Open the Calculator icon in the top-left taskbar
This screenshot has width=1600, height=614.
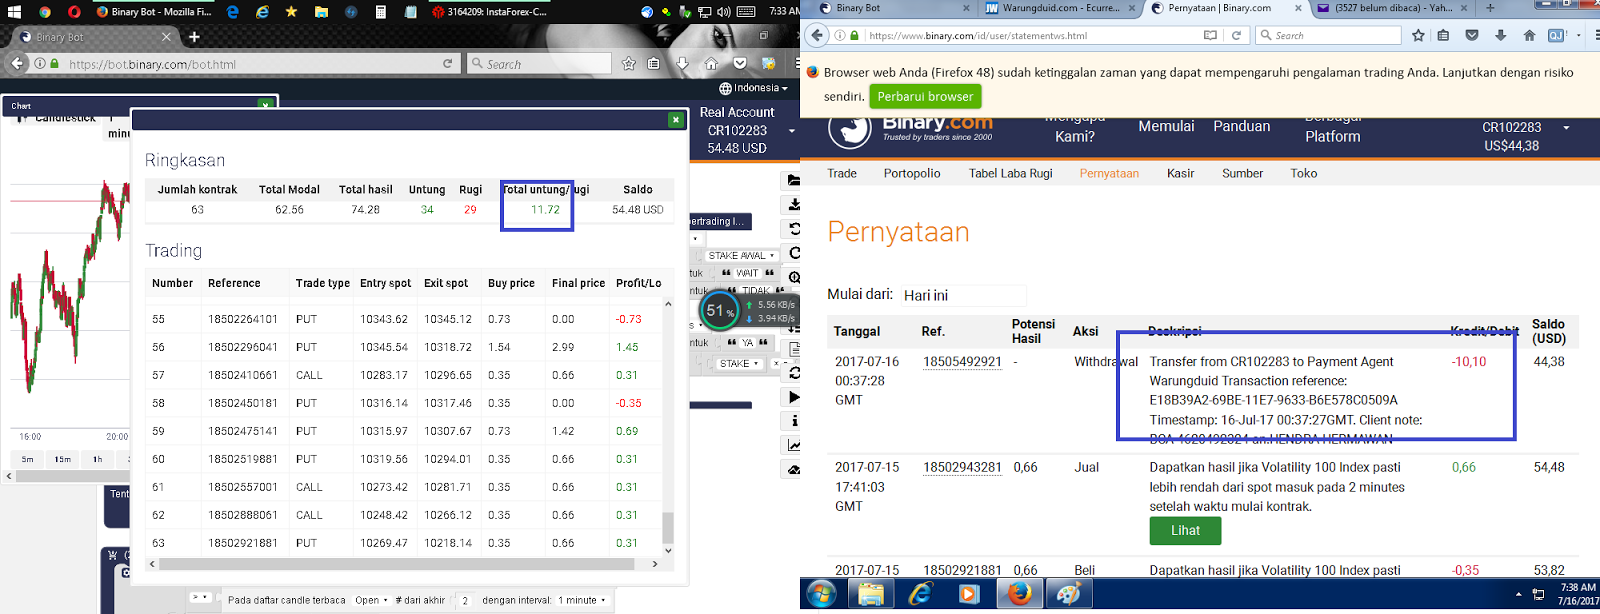click(x=381, y=12)
